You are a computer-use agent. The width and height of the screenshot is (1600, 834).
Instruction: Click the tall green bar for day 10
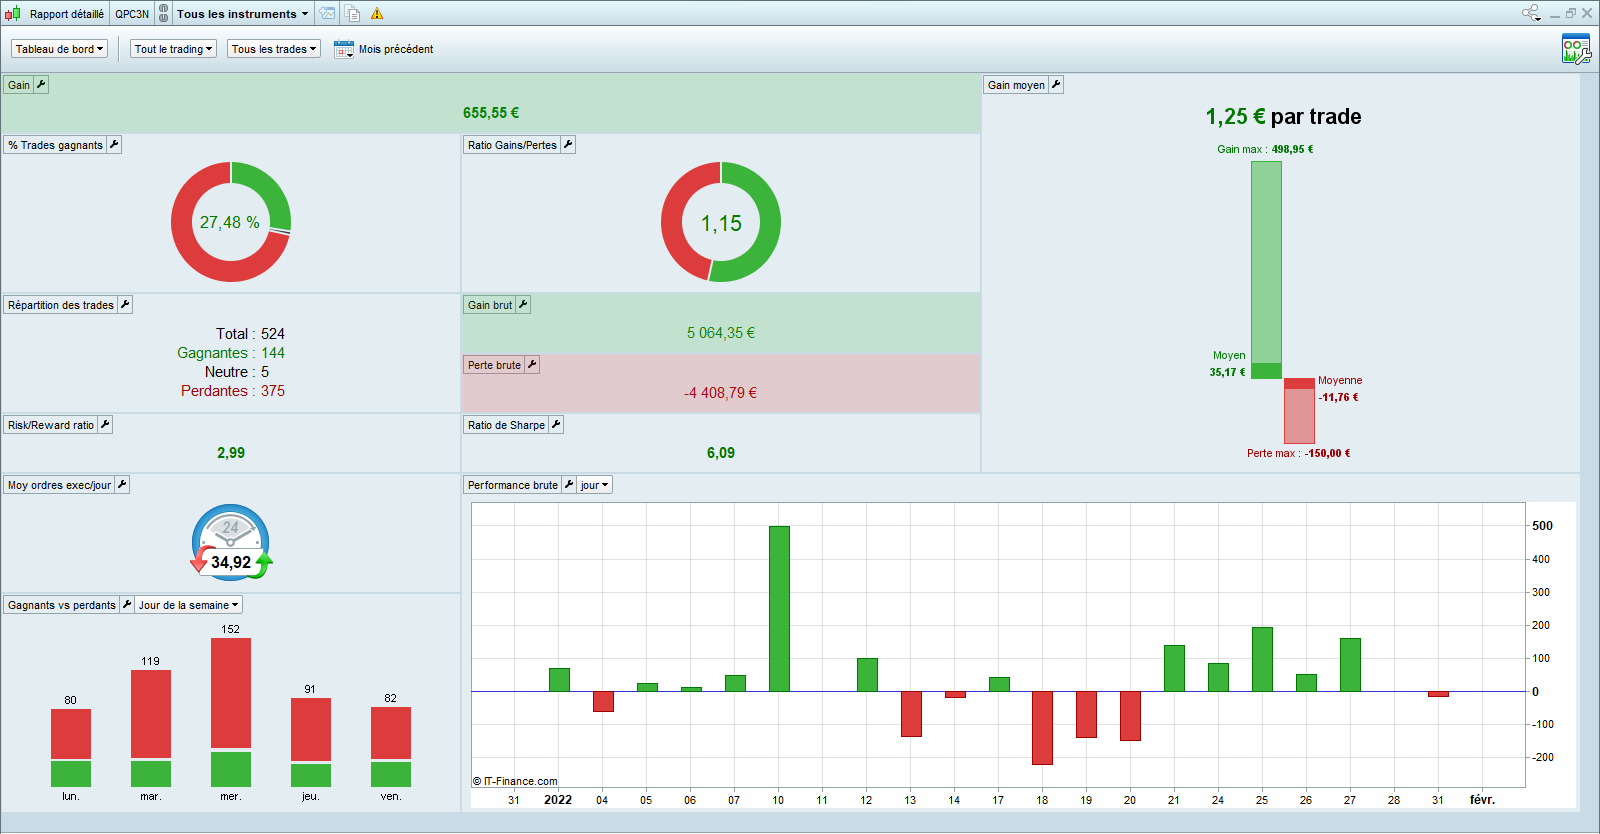pos(779,608)
